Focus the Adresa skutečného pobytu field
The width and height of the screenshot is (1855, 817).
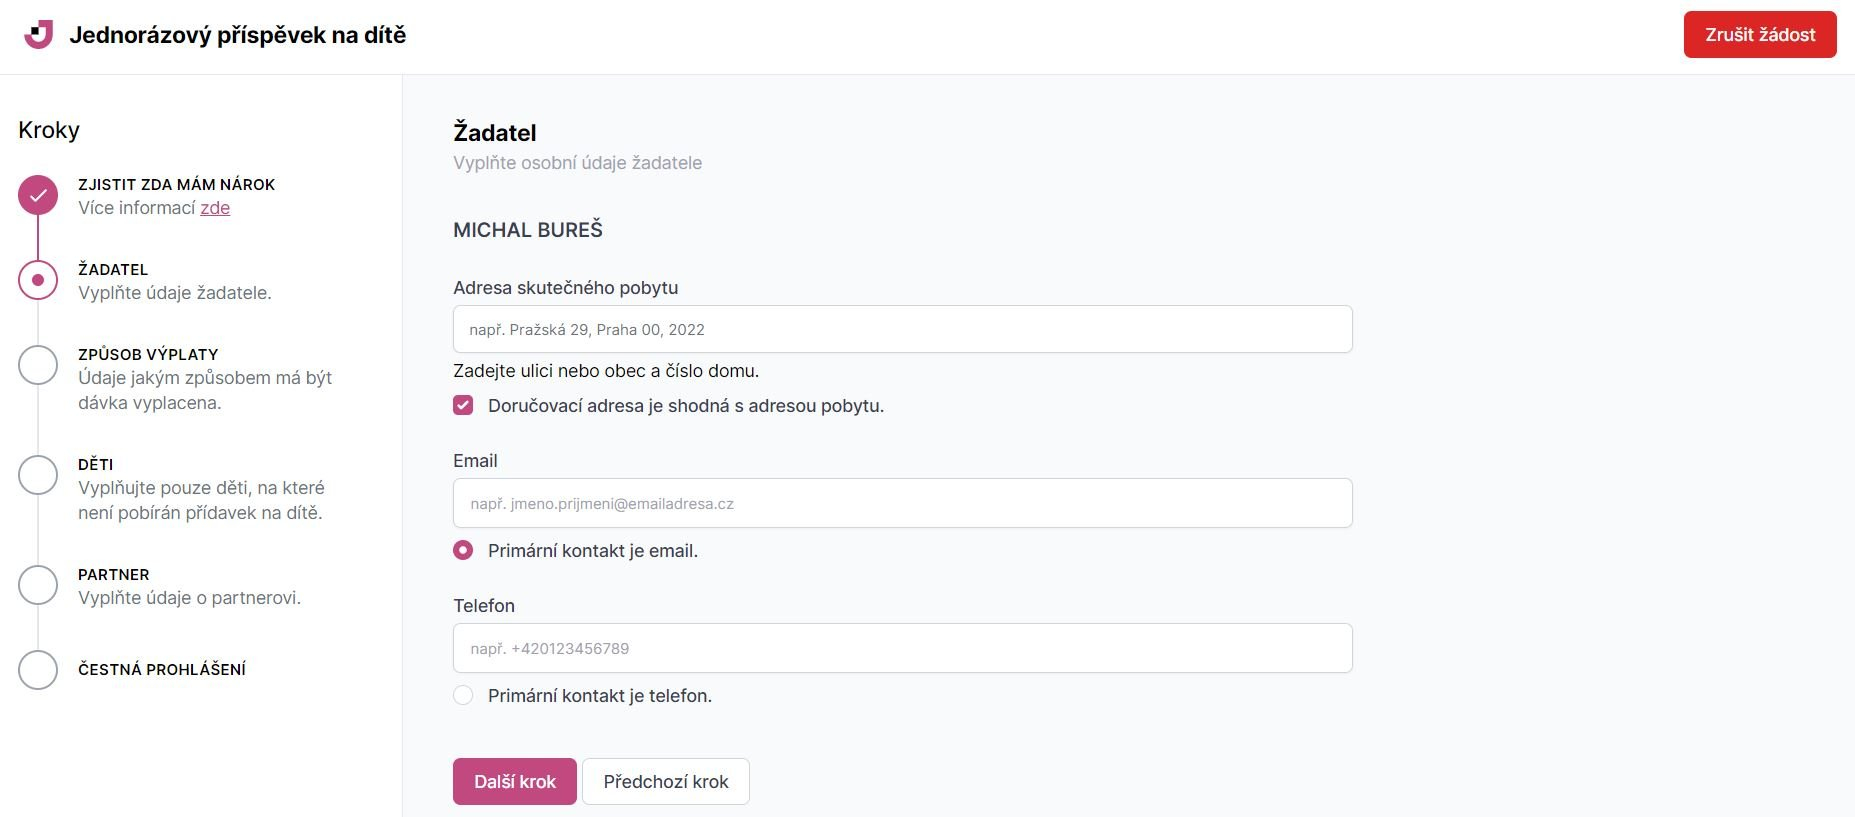902,330
